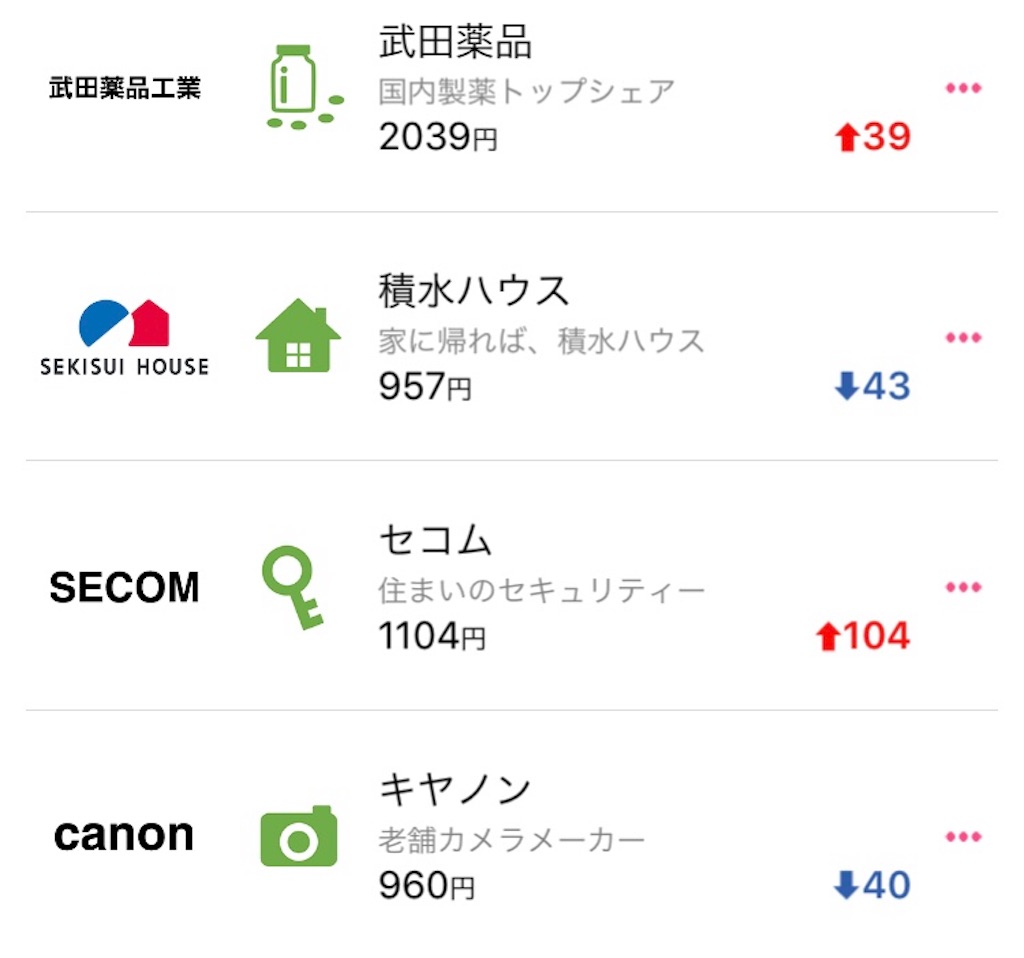1024x958 pixels.
Task: Click the SECOM logo
Action: 124,587
